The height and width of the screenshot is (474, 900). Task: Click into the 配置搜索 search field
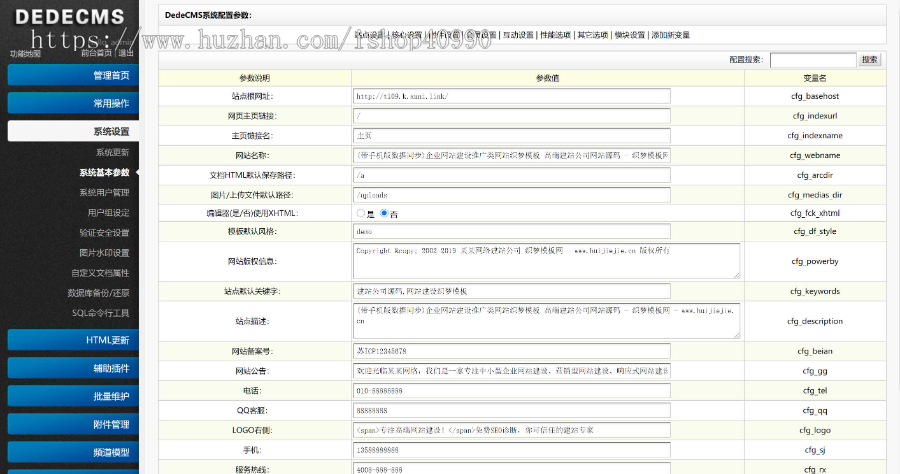click(x=812, y=60)
